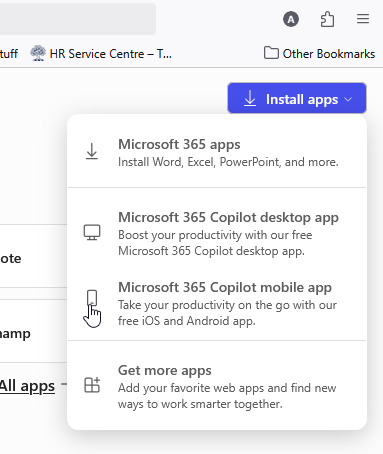The image size is (383, 454).
Task: Click the browser address bar field
Action: click(x=77, y=19)
